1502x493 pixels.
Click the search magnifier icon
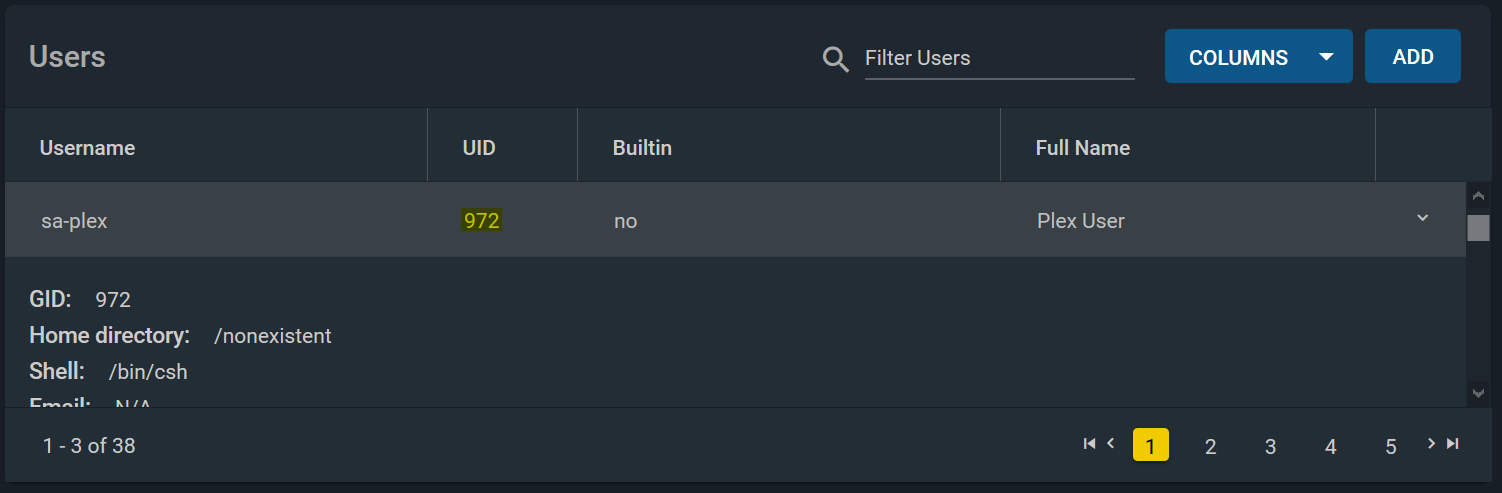point(836,59)
